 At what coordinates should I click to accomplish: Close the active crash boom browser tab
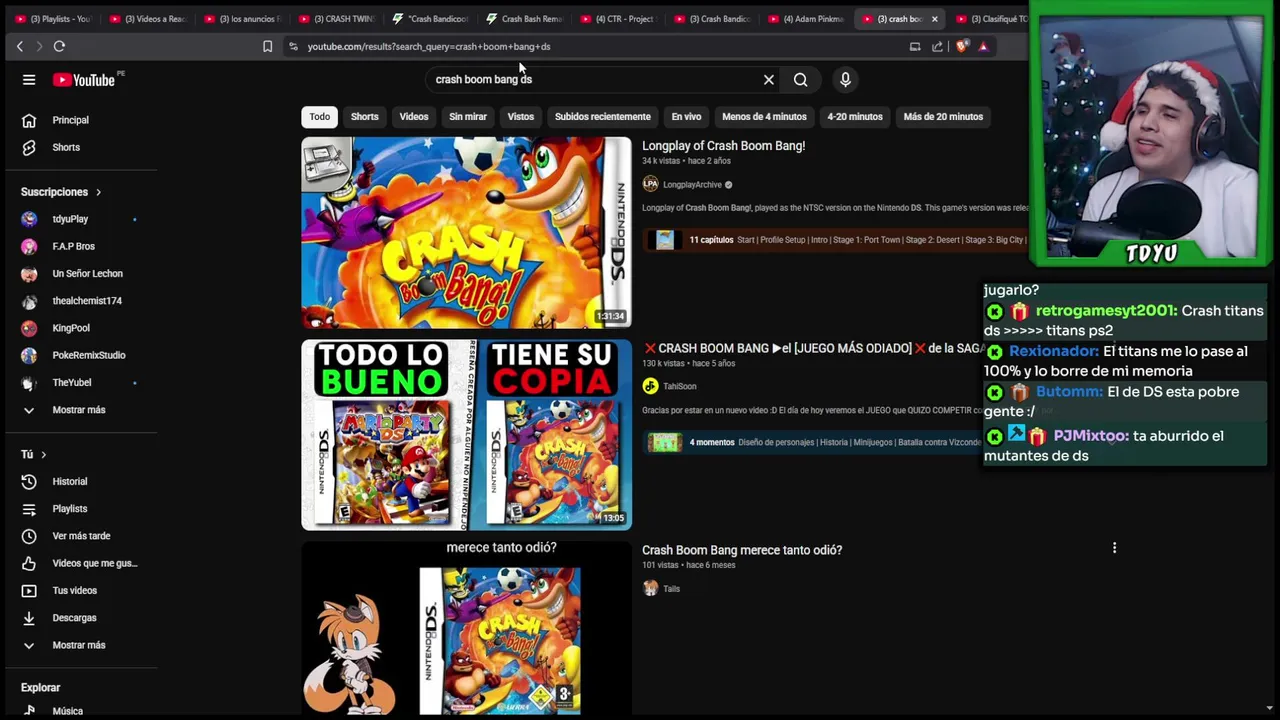tap(935, 19)
